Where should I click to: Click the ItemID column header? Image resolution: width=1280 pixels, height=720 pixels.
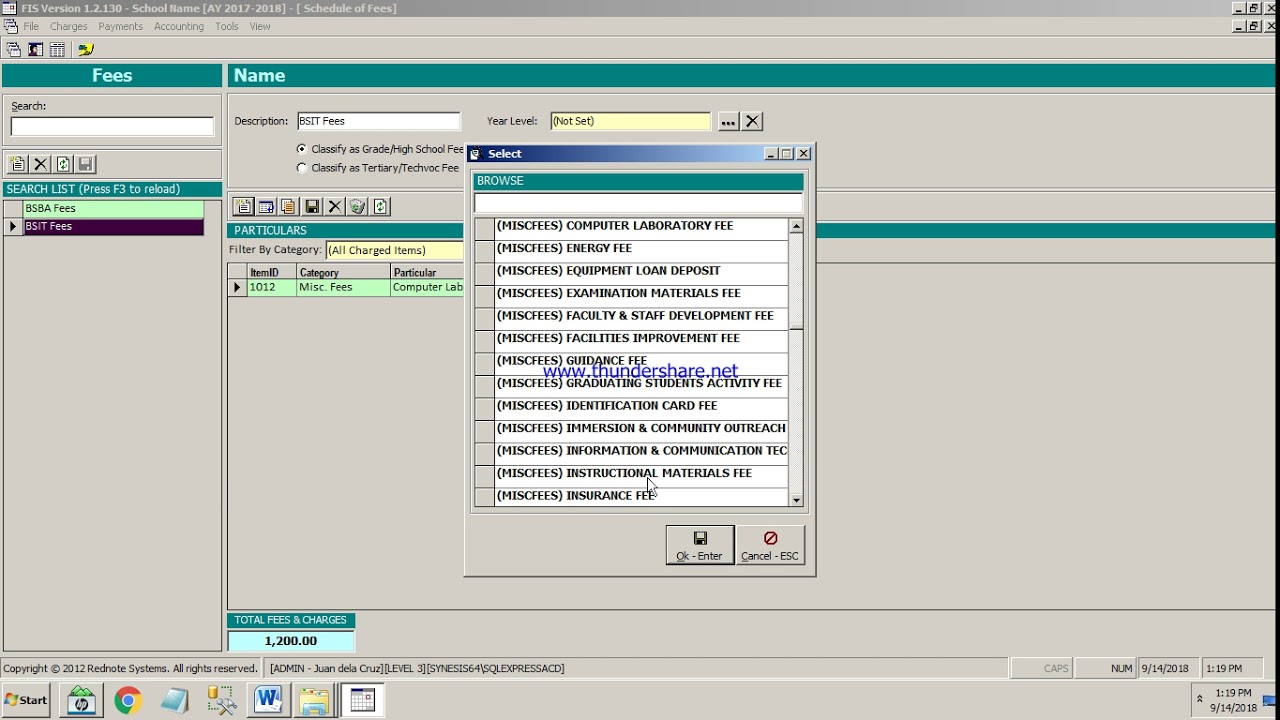click(x=271, y=272)
